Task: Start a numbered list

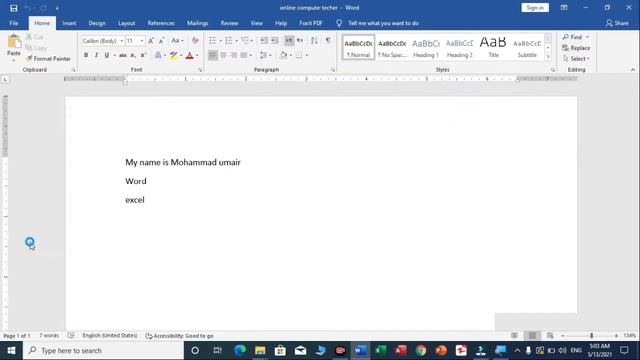Action: (229, 40)
